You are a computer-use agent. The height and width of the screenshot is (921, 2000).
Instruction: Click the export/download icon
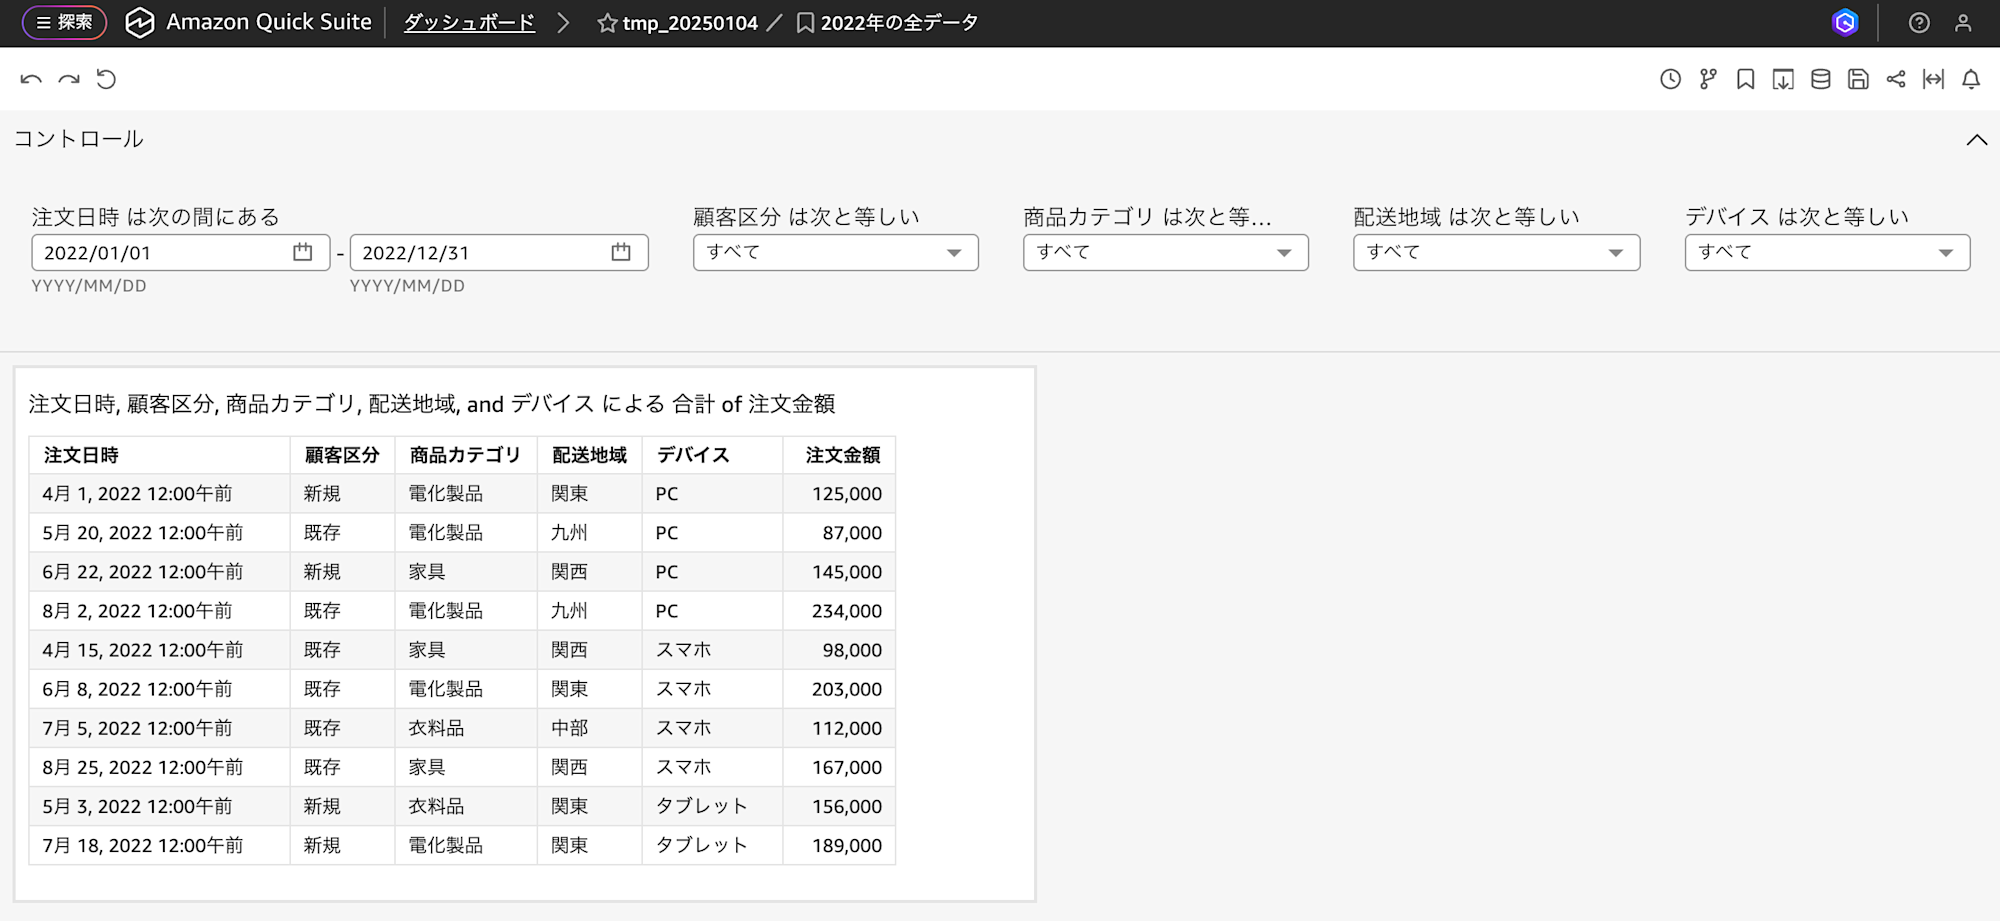1782,79
